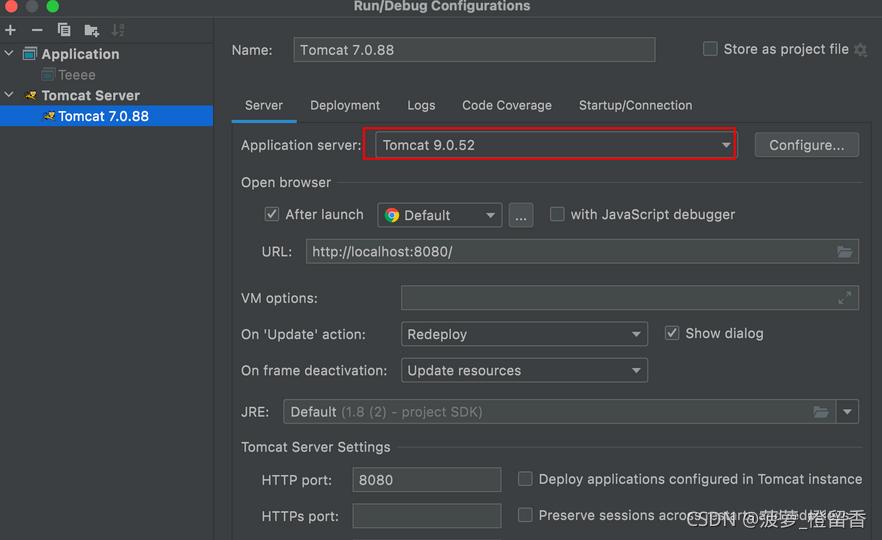This screenshot has height=540, width=882.
Task: Click the Name input field
Action: (474, 50)
